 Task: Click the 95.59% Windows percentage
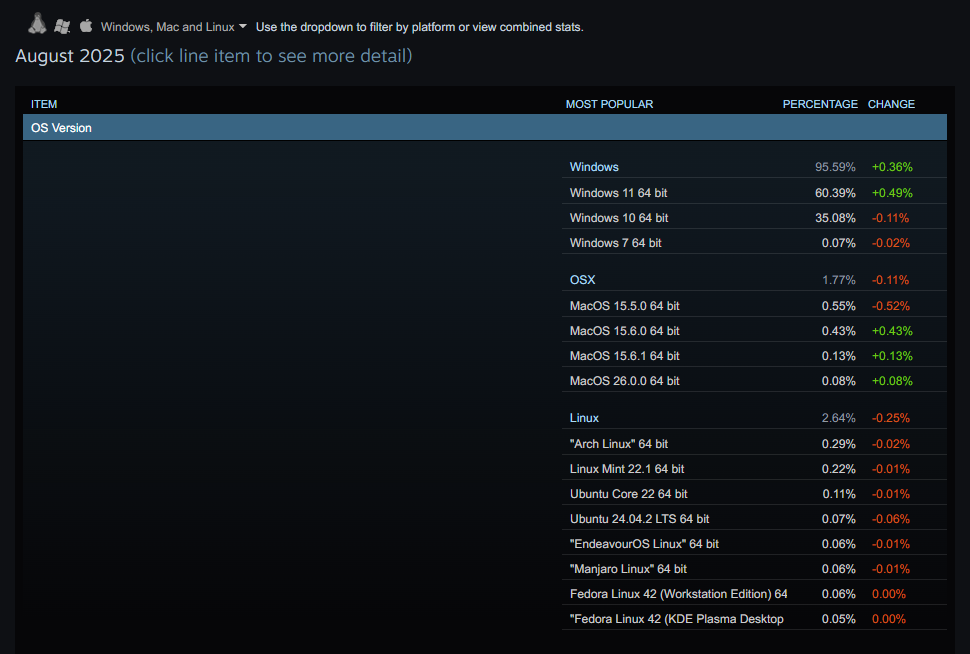(835, 167)
